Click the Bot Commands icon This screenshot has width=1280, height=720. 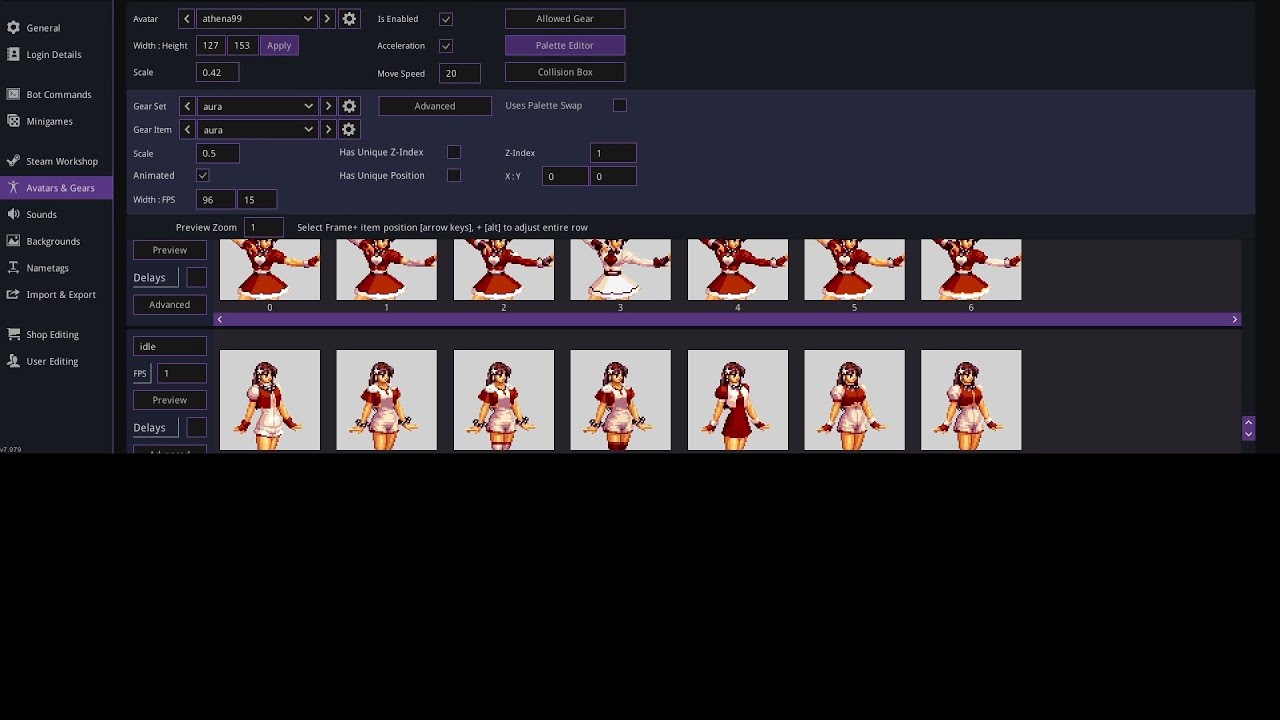[x=13, y=94]
